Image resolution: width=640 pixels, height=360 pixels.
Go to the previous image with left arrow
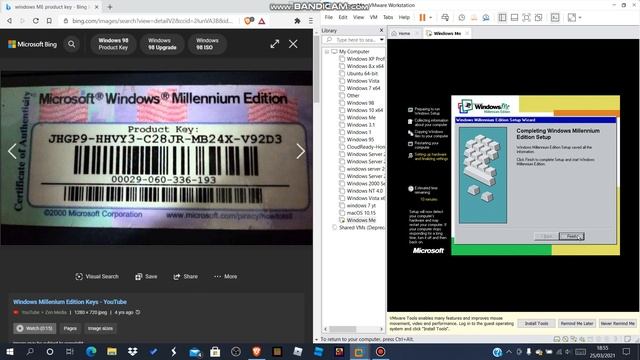[x=12, y=151]
